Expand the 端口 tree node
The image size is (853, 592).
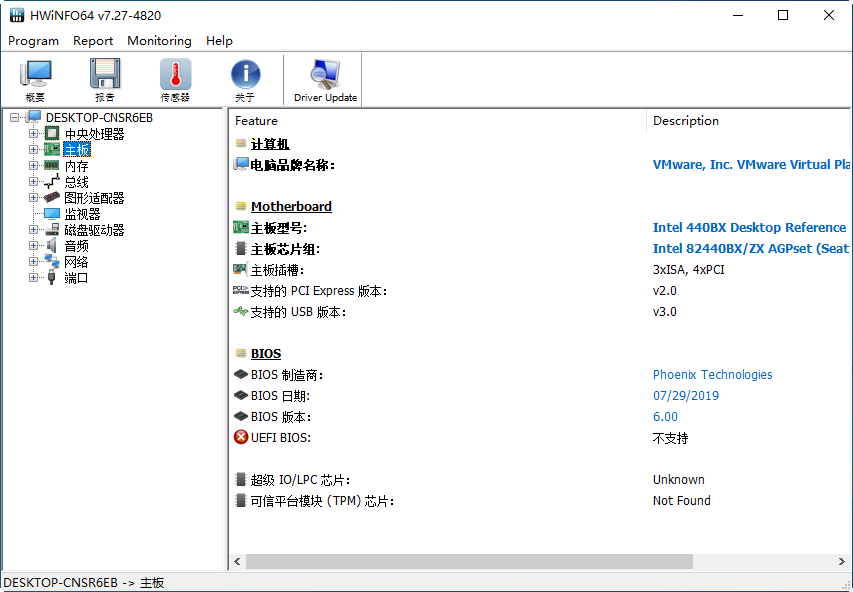coord(33,278)
